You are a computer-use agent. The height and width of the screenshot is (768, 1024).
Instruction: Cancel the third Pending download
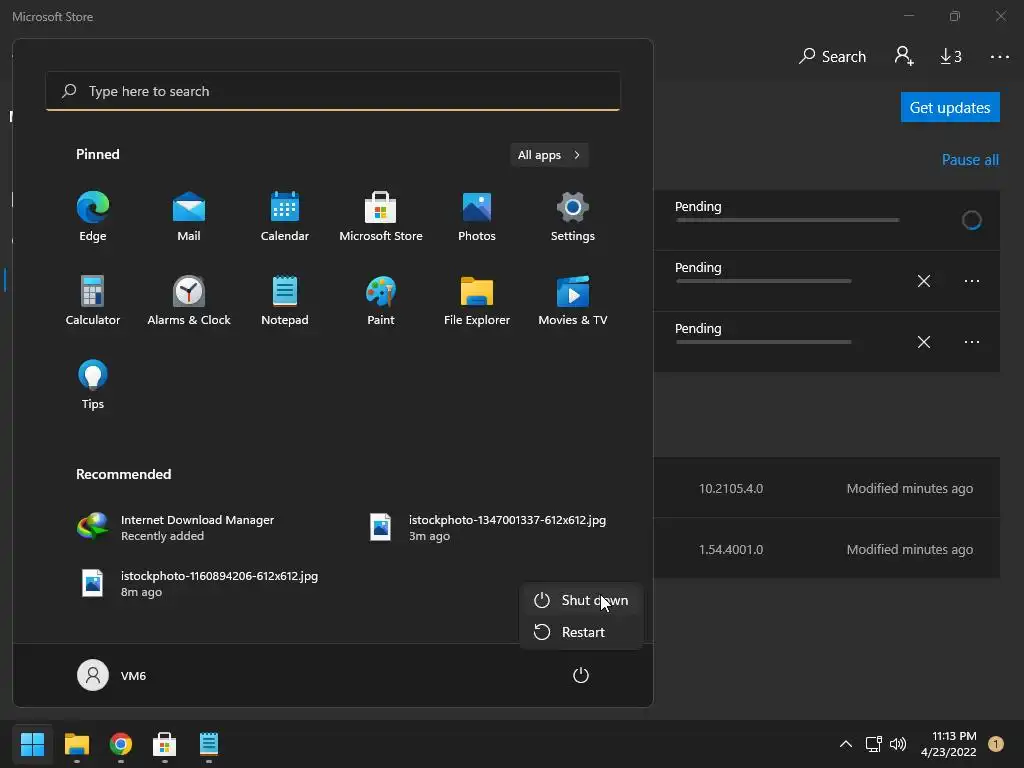923,342
